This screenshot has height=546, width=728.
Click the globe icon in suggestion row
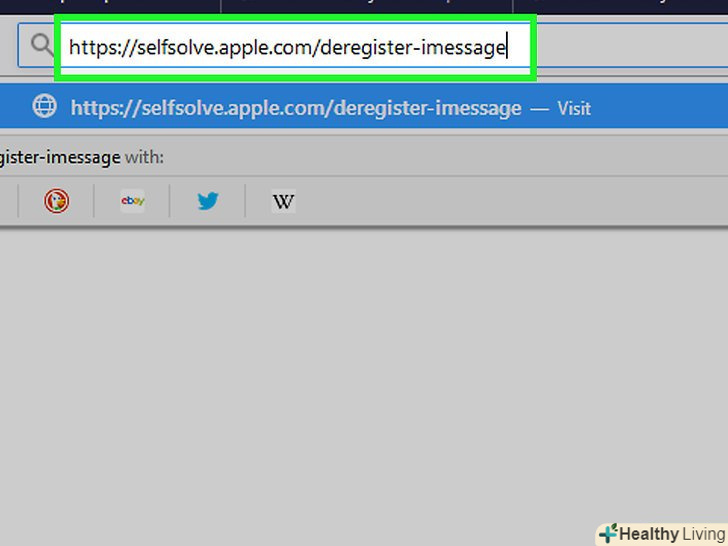(x=45, y=106)
